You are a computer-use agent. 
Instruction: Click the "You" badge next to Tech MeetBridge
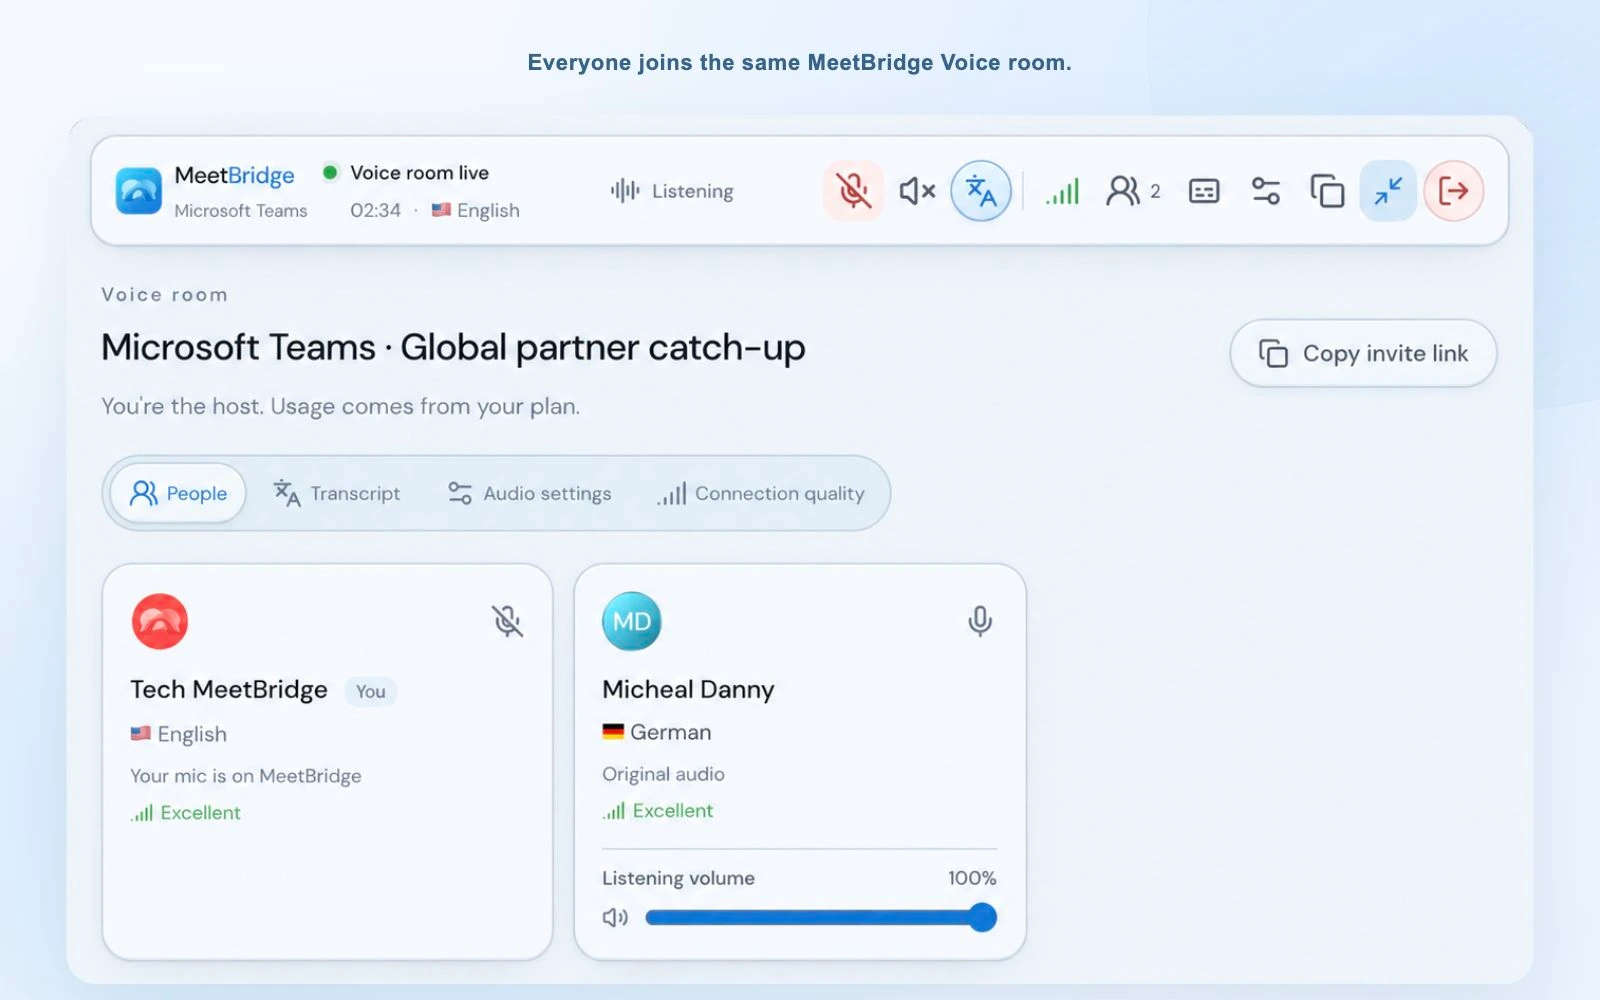(371, 691)
